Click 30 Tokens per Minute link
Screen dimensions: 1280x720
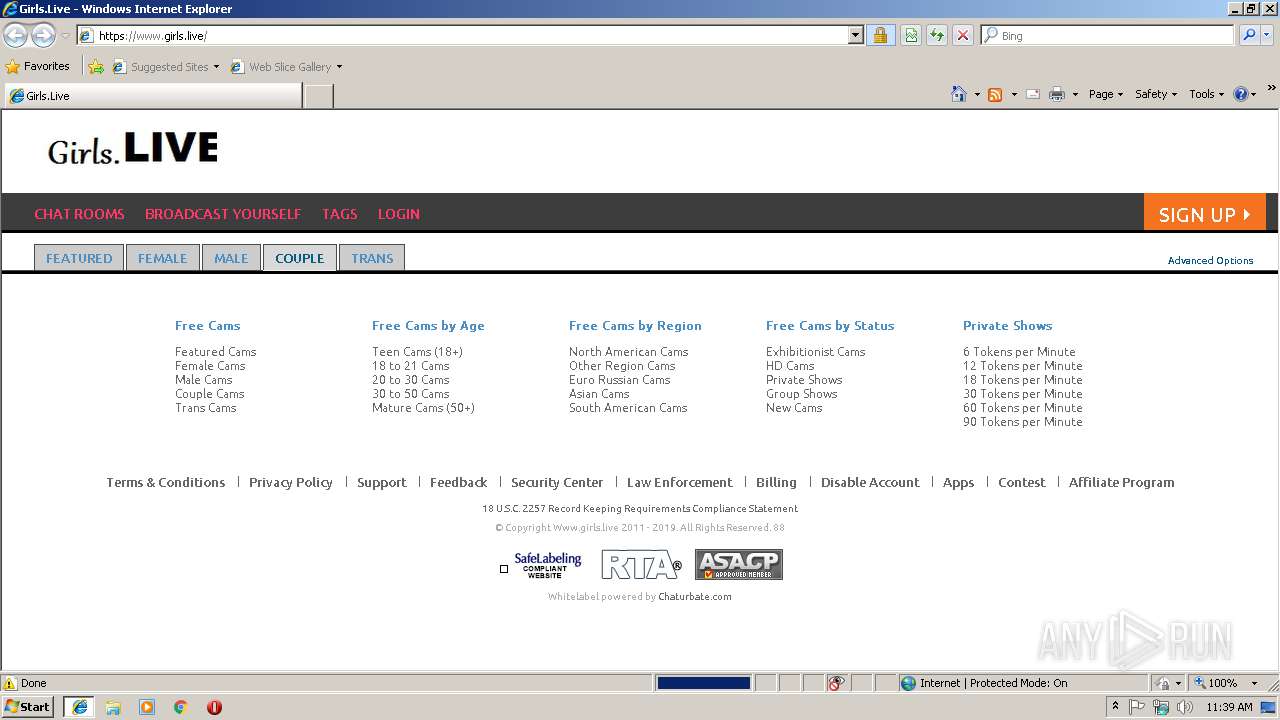click(1022, 394)
